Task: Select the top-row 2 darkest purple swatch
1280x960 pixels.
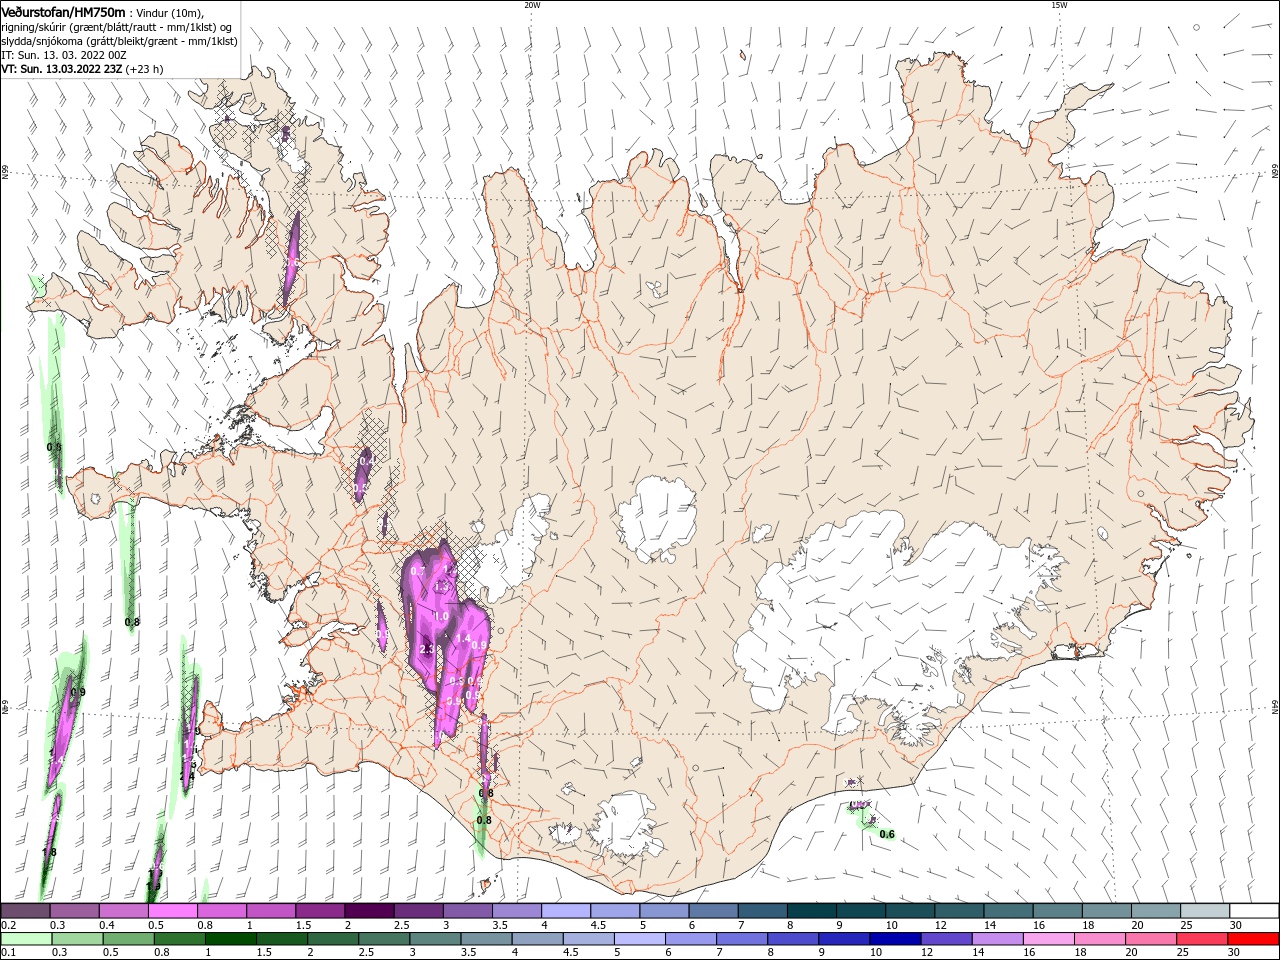Action: 368,911
